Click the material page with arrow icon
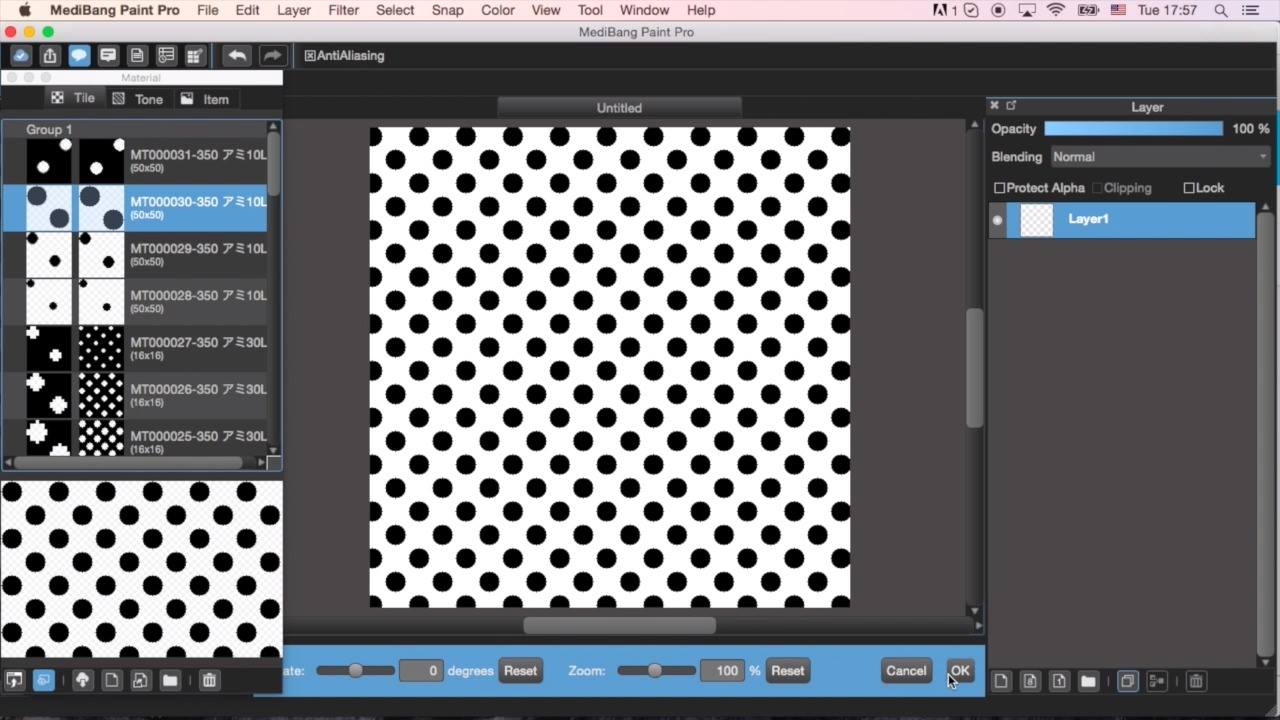The height and width of the screenshot is (720, 1280). tap(140, 680)
